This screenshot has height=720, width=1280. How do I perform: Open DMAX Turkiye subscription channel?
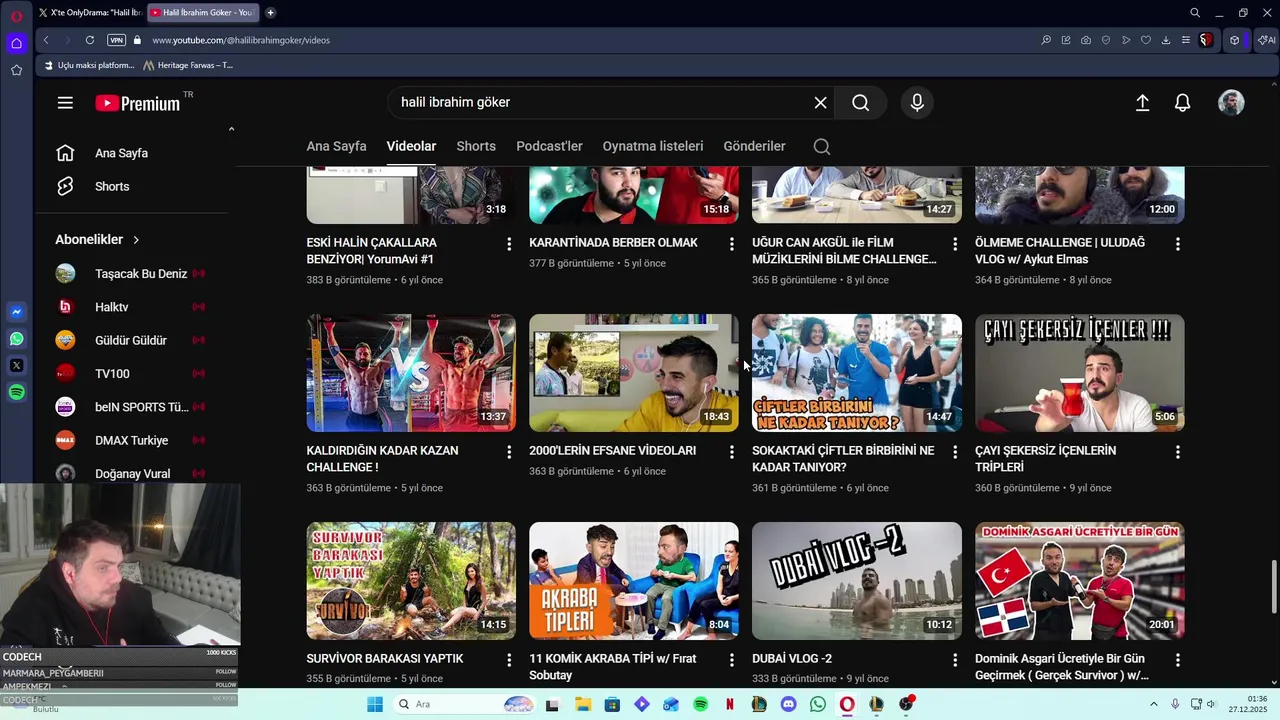tap(132, 440)
